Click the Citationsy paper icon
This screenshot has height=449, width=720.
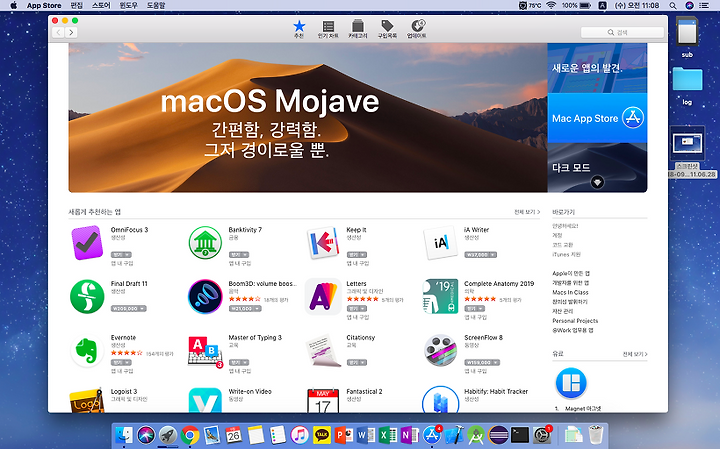[324, 350]
